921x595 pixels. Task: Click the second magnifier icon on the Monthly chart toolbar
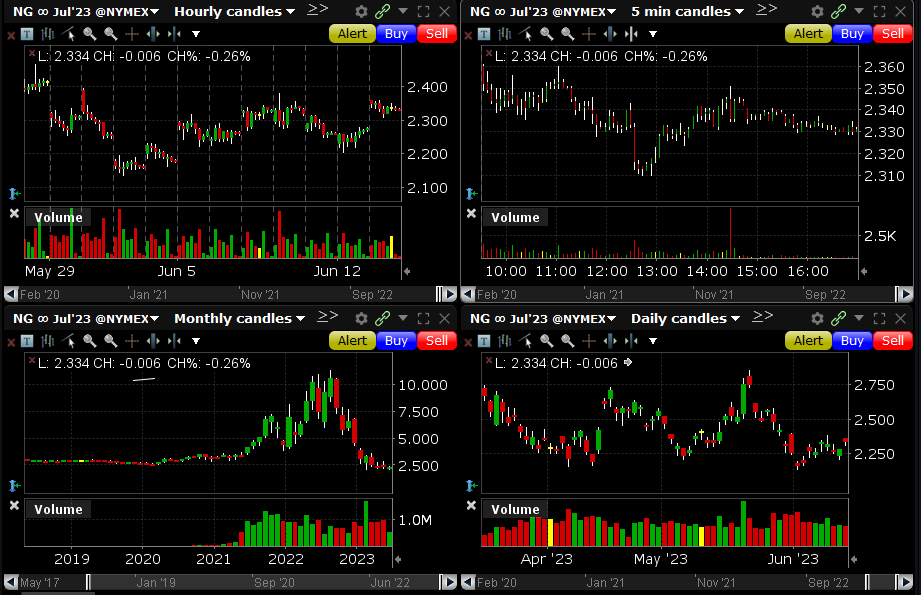point(110,340)
